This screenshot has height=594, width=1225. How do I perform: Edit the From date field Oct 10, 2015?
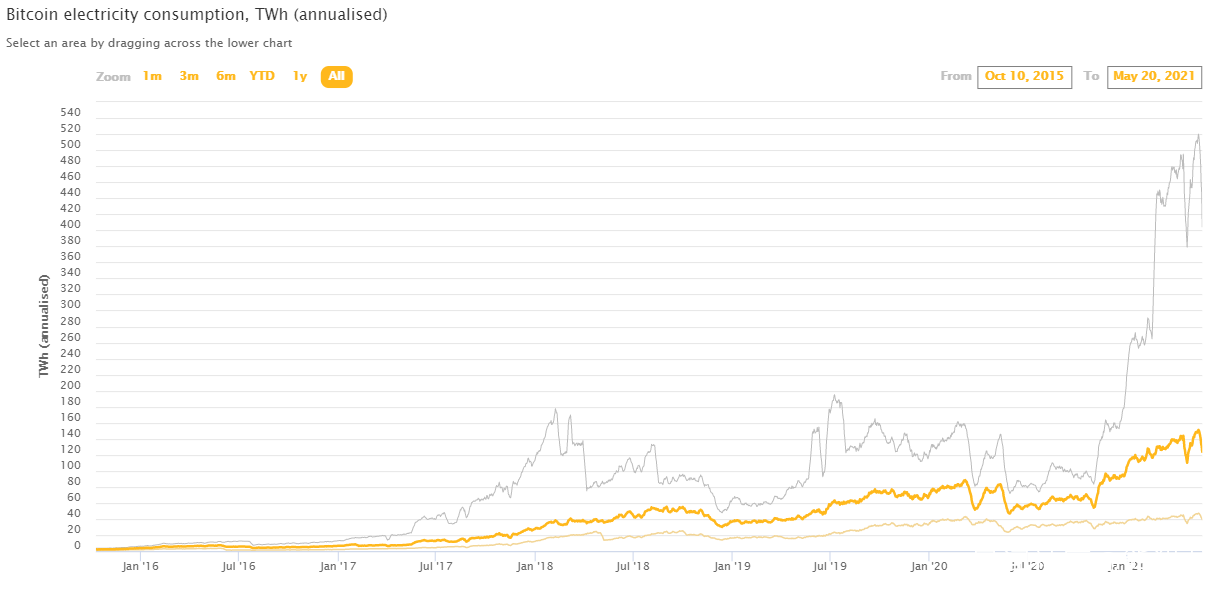click(x=1024, y=76)
